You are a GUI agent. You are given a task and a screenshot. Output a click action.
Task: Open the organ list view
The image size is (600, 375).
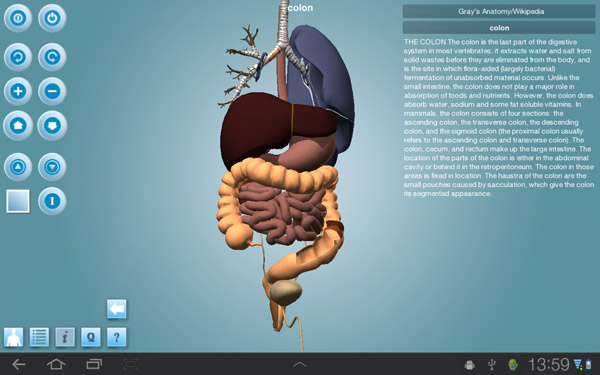coord(39,337)
